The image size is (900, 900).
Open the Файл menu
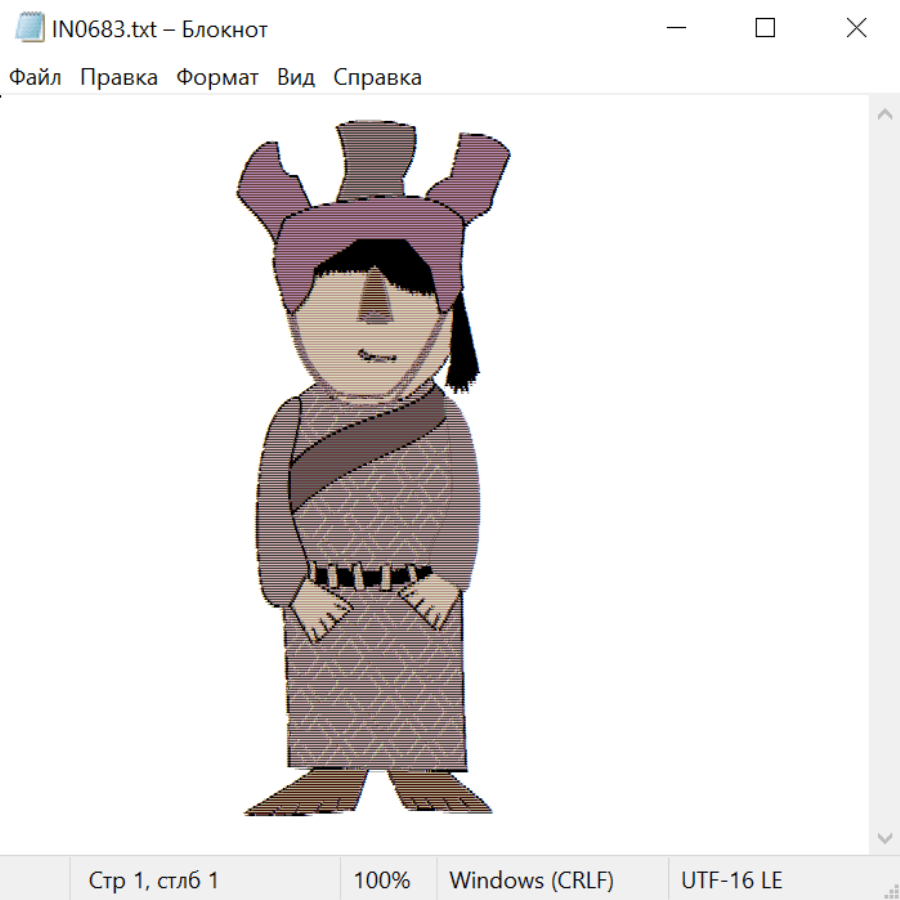click(35, 78)
